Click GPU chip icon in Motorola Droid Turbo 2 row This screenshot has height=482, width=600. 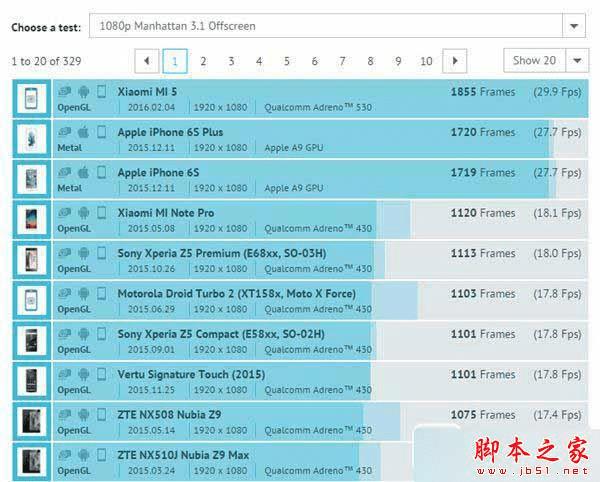pyautogui.click(x=65, y=294)
